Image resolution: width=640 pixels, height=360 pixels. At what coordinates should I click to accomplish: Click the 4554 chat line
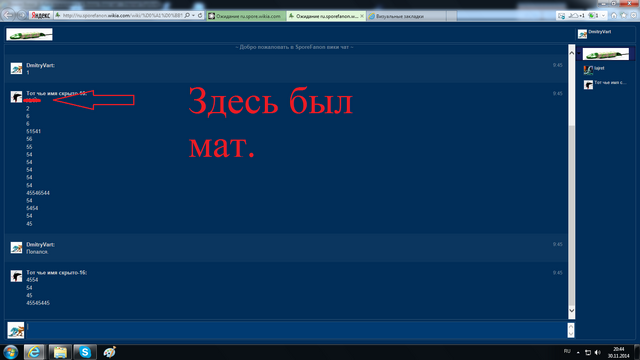pos(32,280)
